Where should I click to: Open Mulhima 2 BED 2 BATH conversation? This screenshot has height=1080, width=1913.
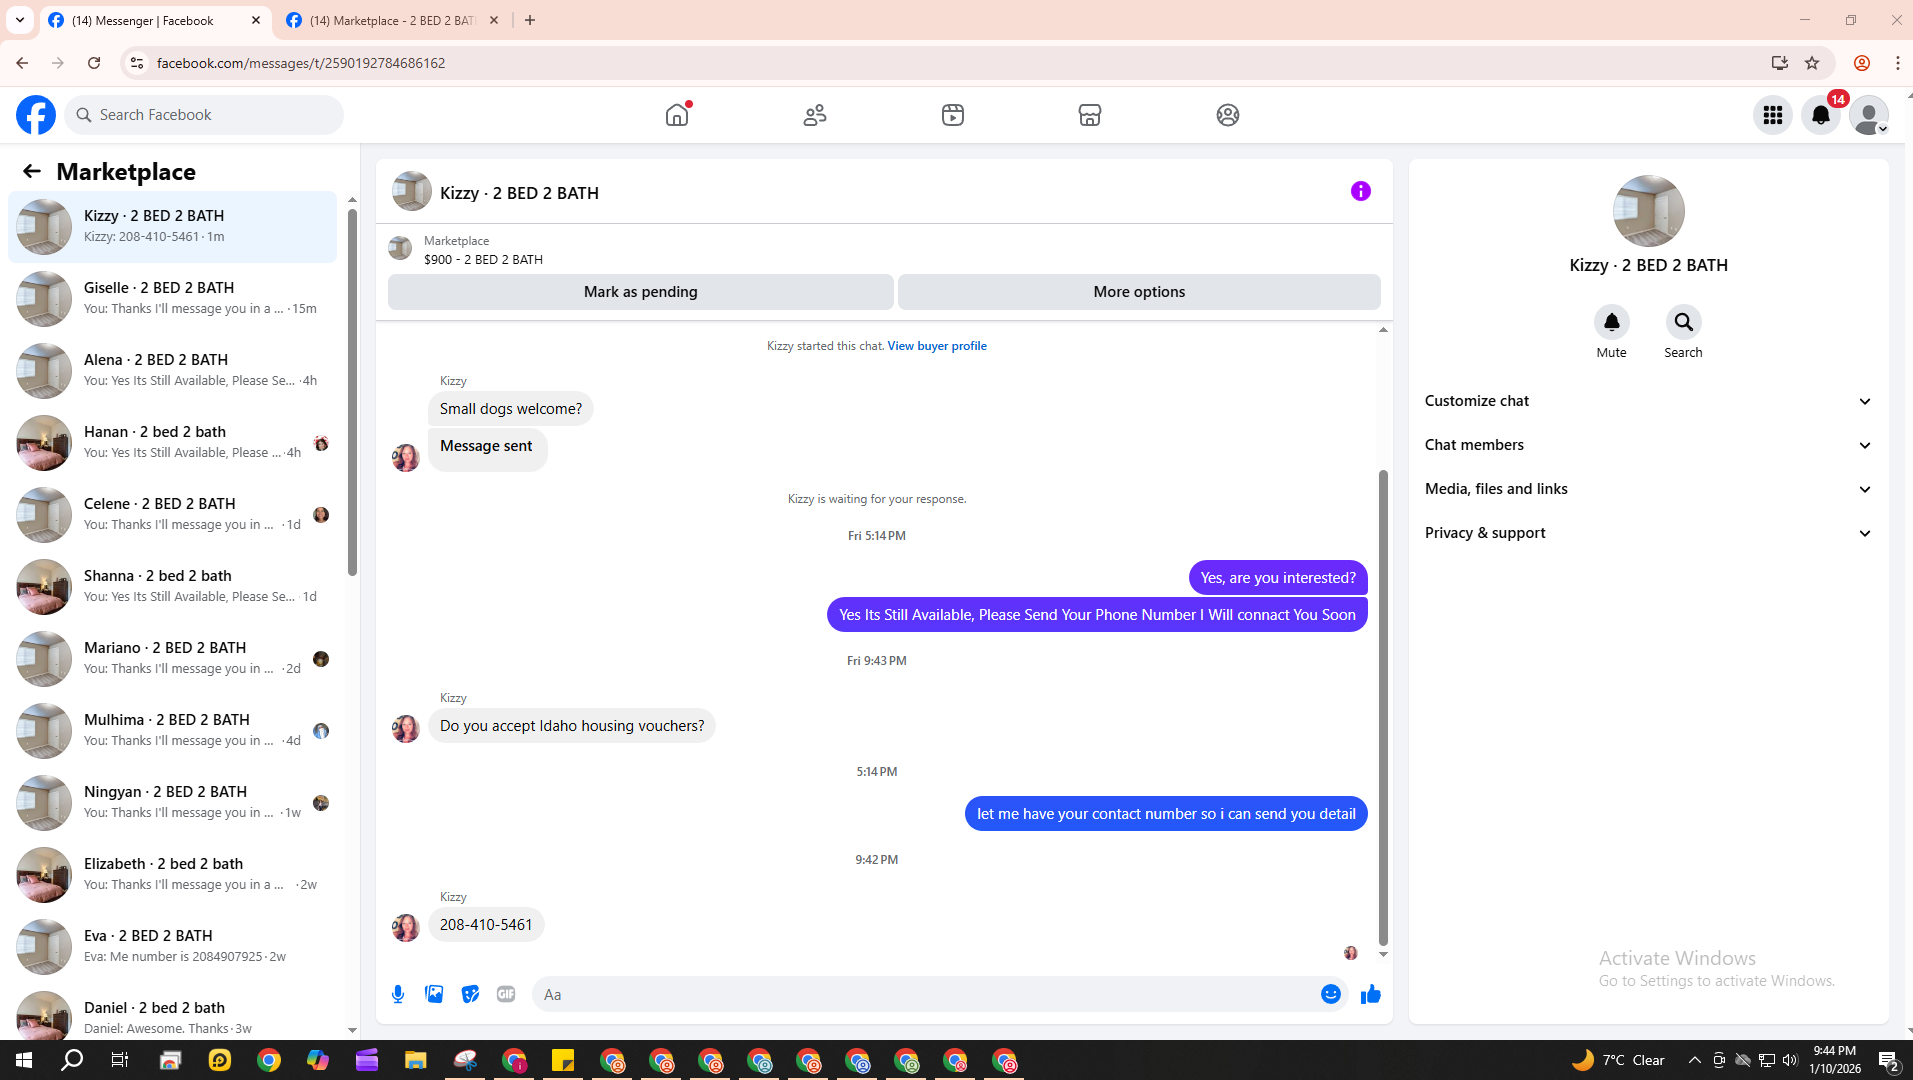click(172, 730)
